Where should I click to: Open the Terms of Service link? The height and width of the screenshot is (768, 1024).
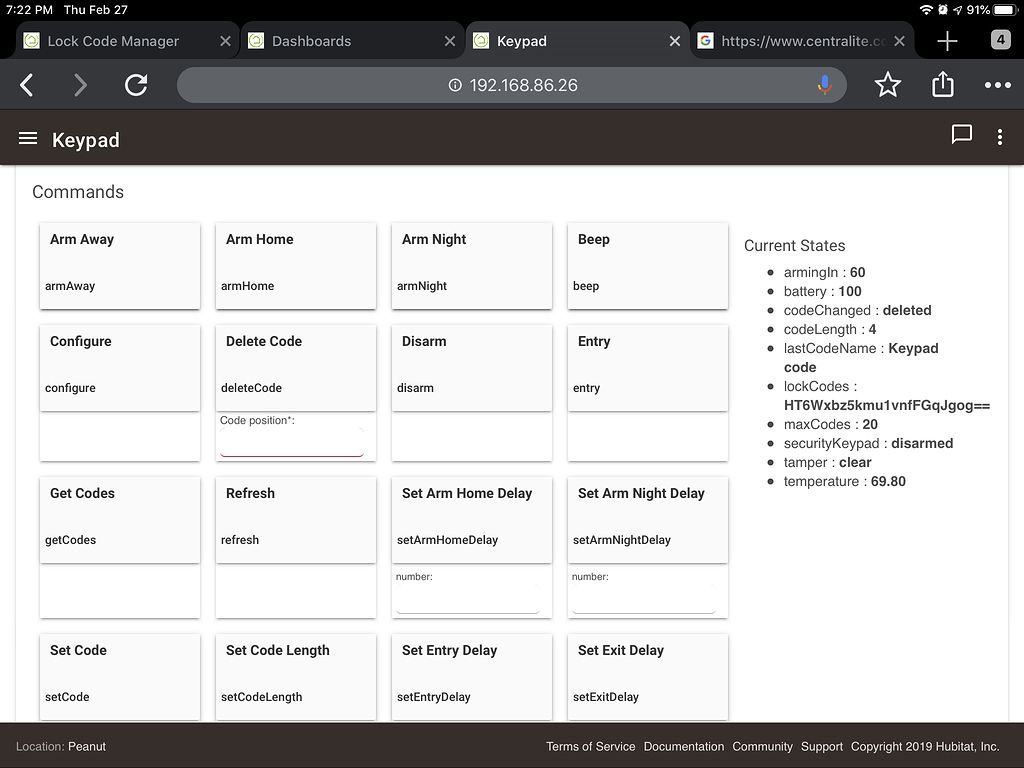coord(590,746)
